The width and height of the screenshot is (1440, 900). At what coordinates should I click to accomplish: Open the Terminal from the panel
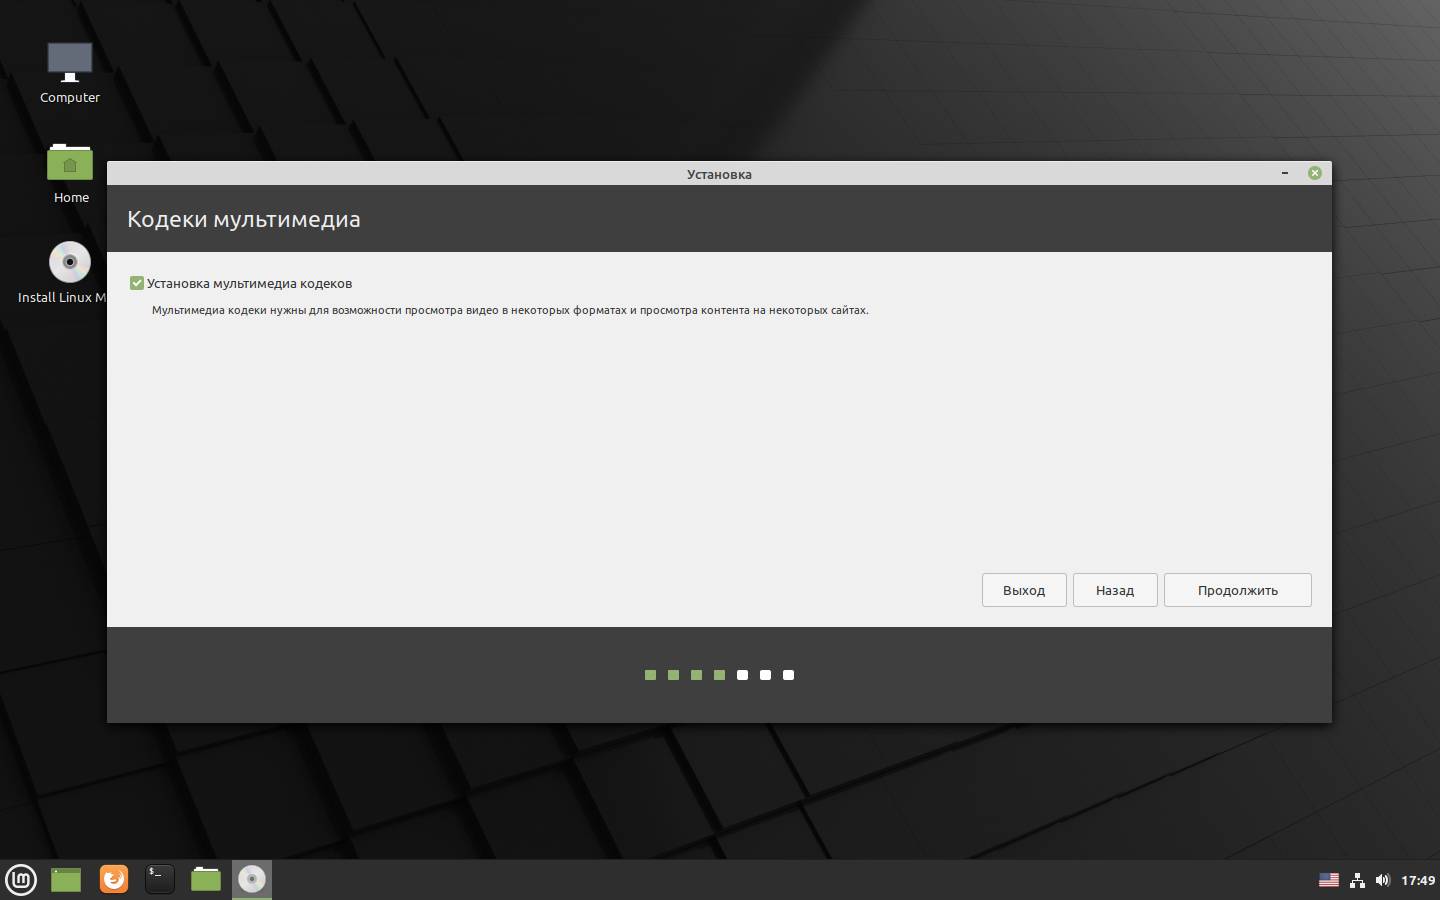(160, 879)
